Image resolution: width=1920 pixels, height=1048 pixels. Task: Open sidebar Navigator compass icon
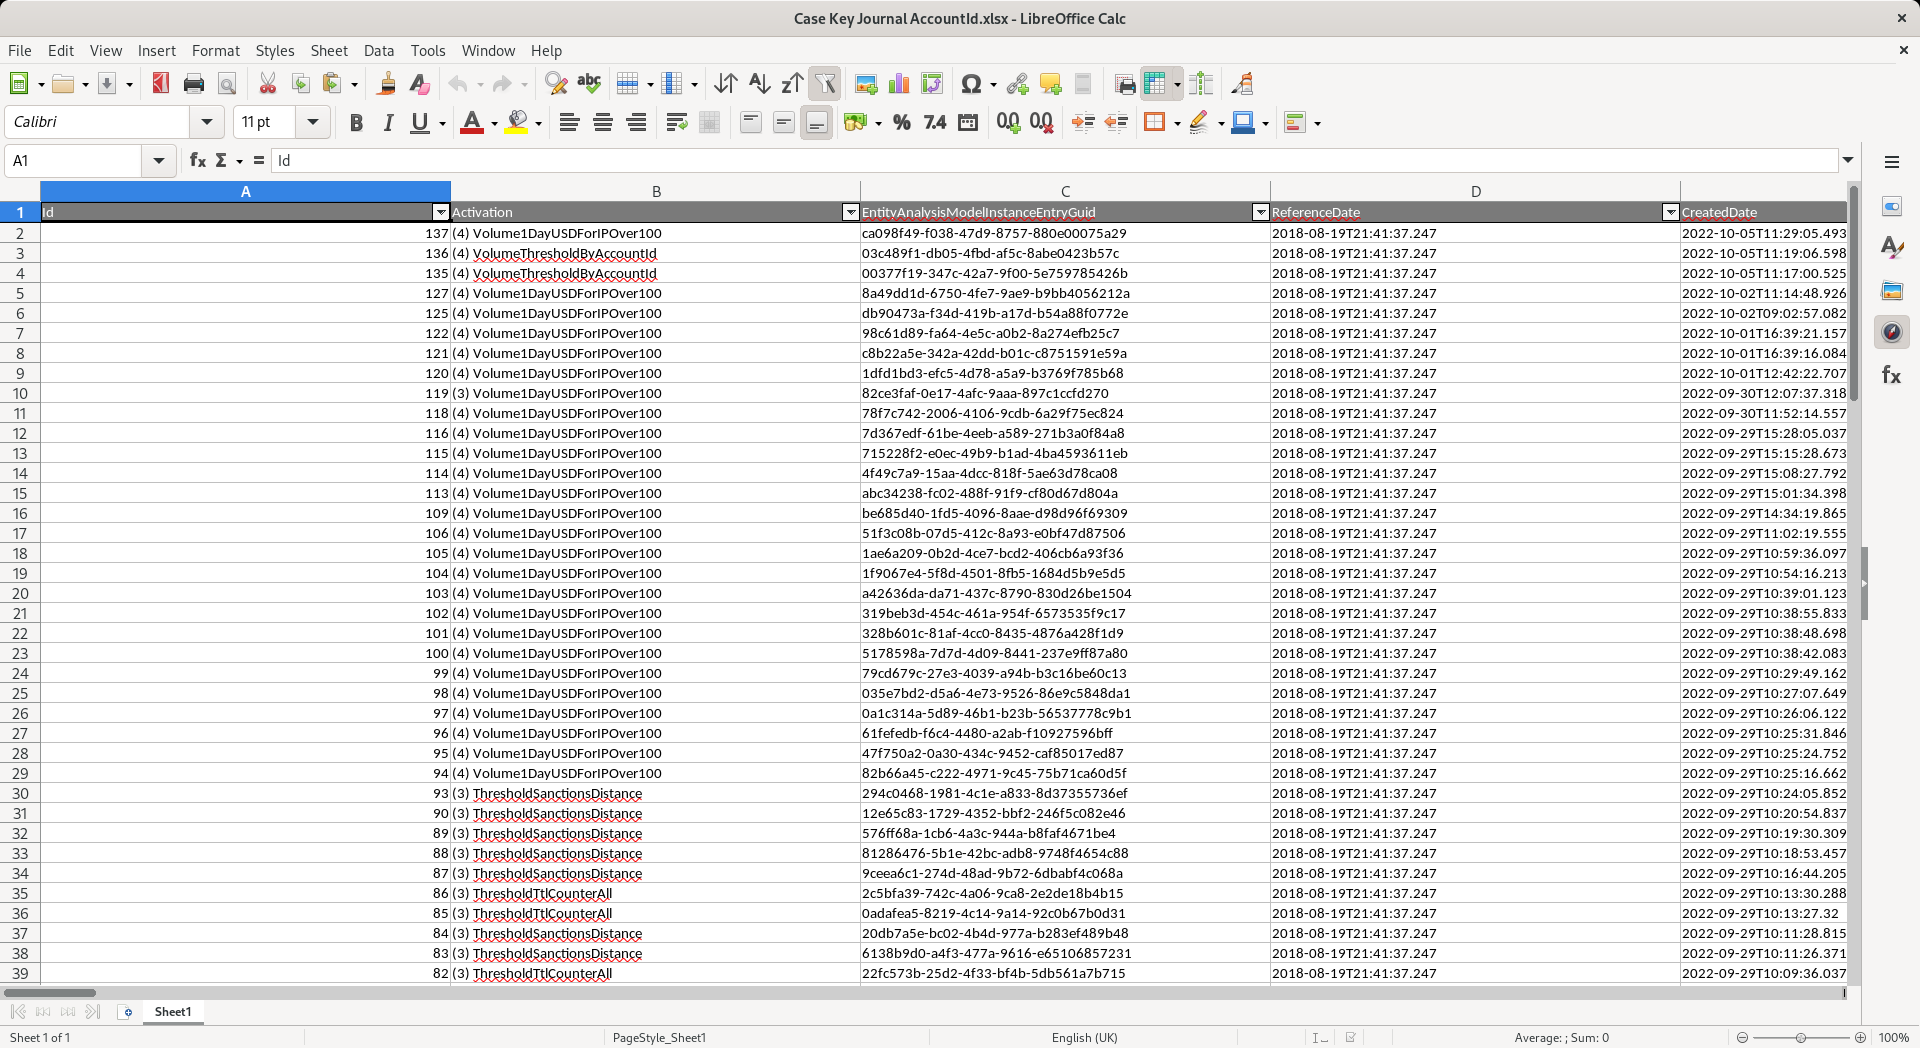1892,332
